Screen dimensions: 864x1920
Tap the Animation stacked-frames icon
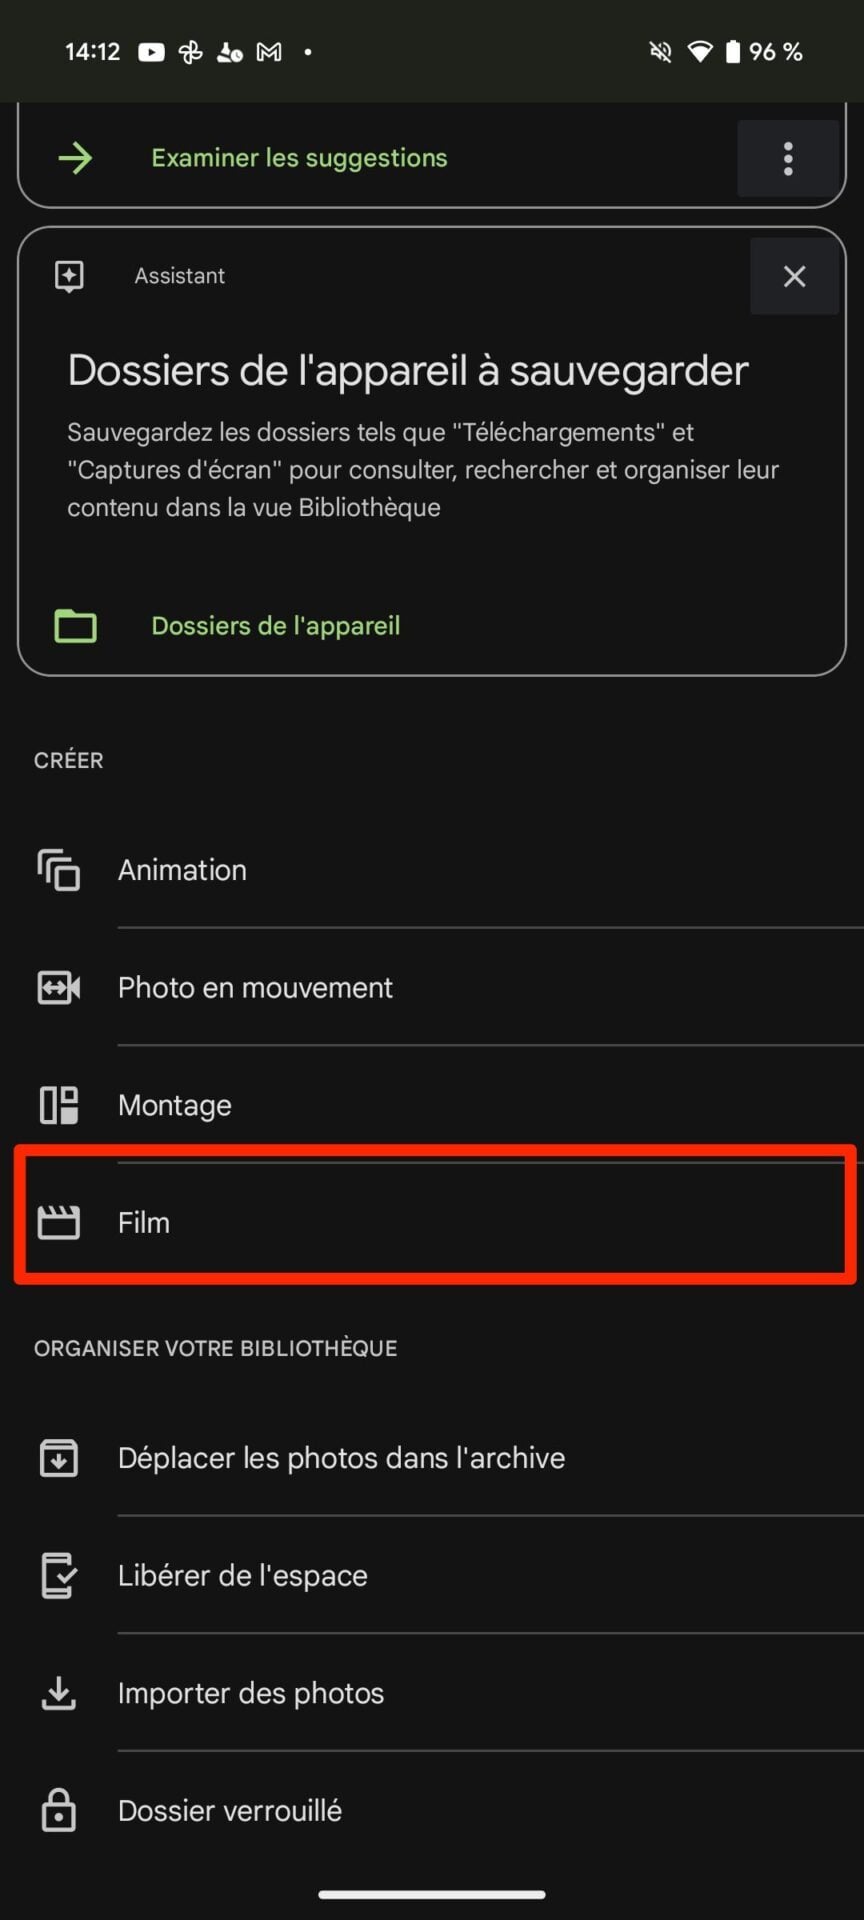point(59,870)
